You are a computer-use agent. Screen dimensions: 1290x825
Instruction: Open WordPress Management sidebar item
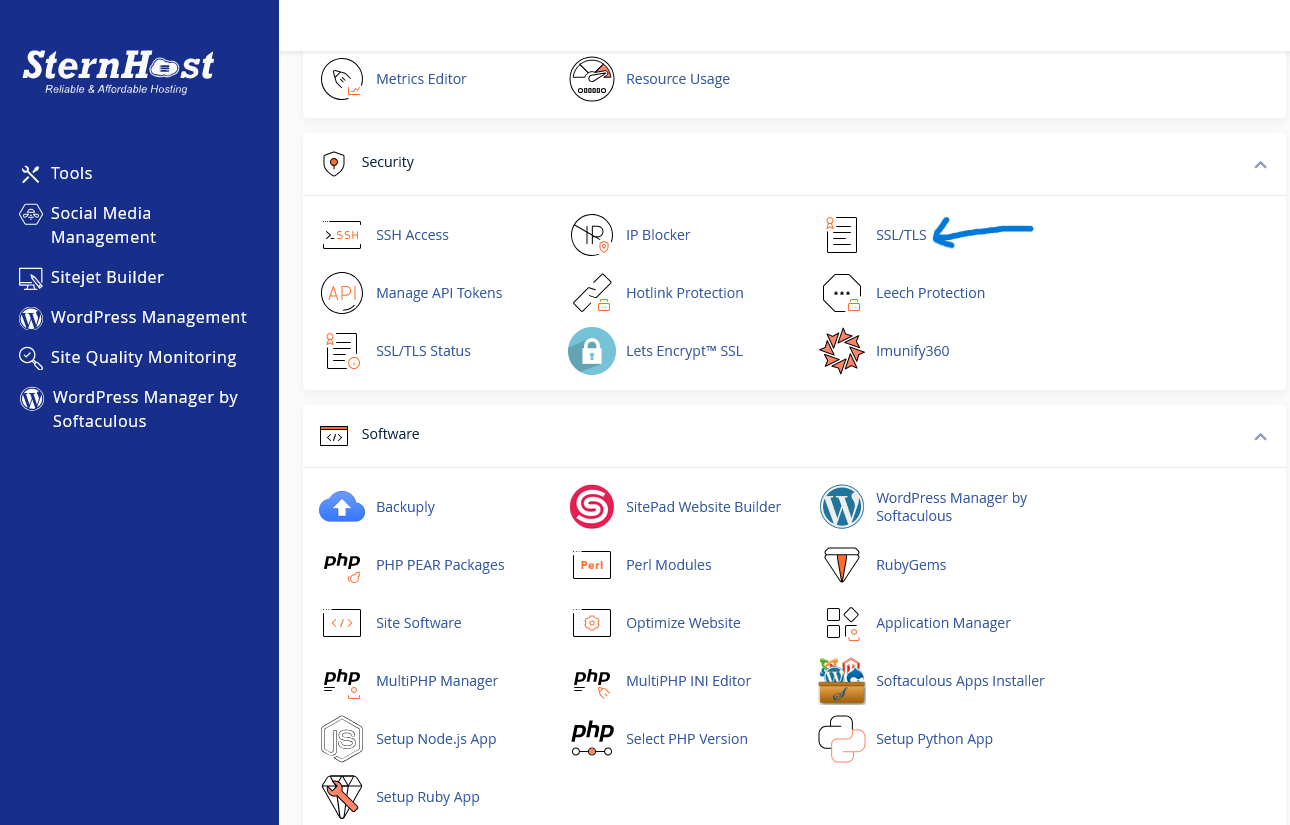148,317
